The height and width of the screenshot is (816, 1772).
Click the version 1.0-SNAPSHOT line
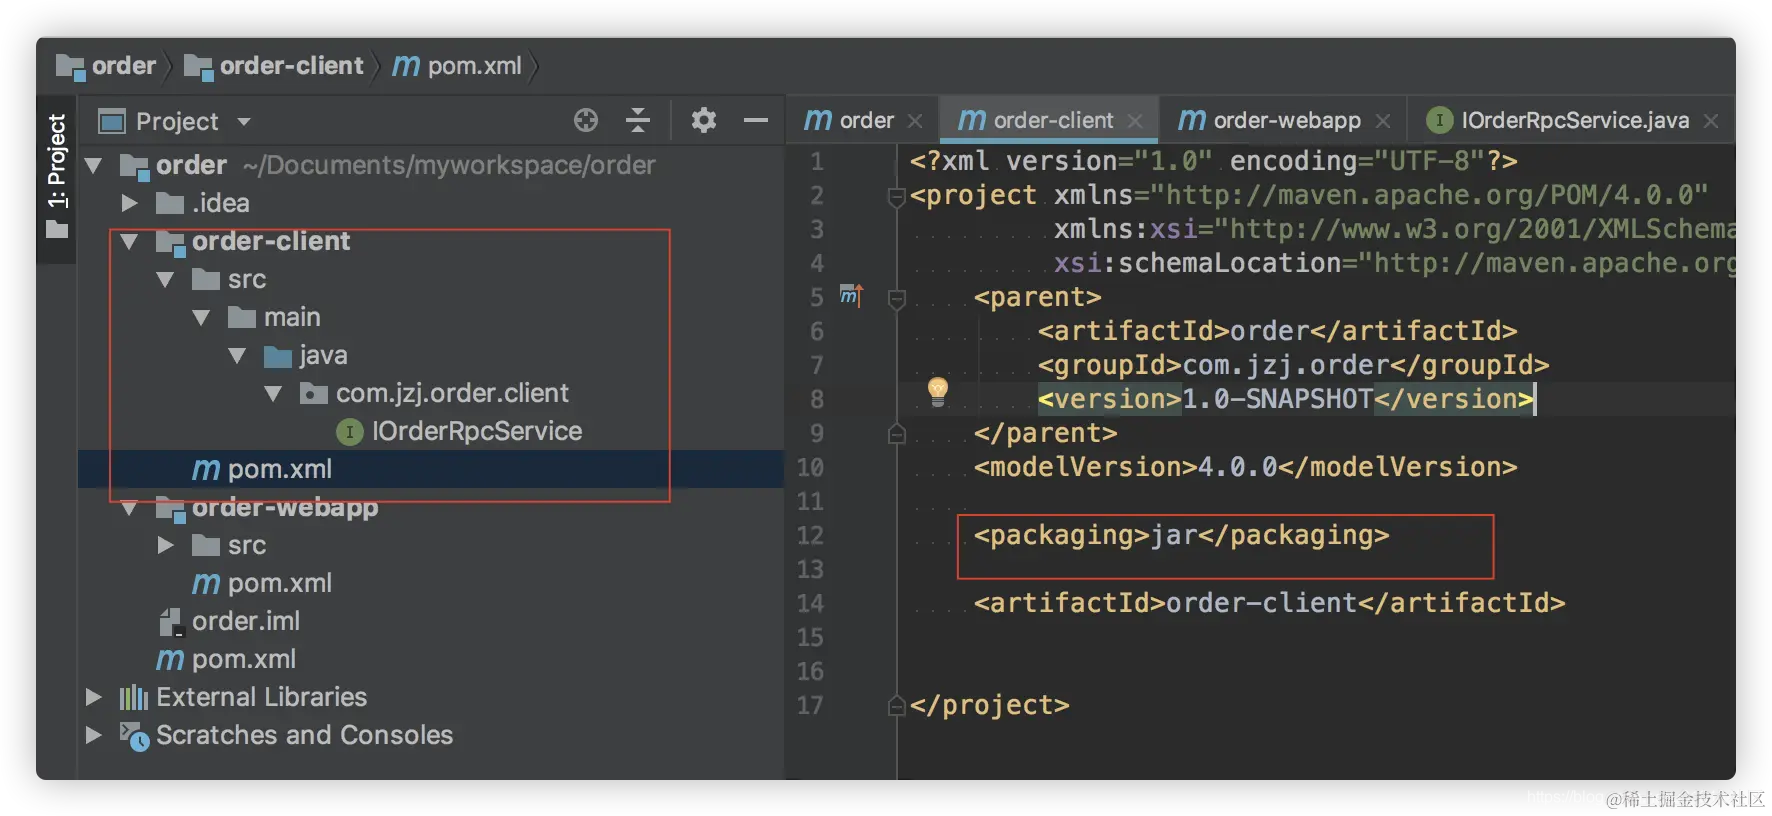pyautogui.click(x=1285, y=399)
